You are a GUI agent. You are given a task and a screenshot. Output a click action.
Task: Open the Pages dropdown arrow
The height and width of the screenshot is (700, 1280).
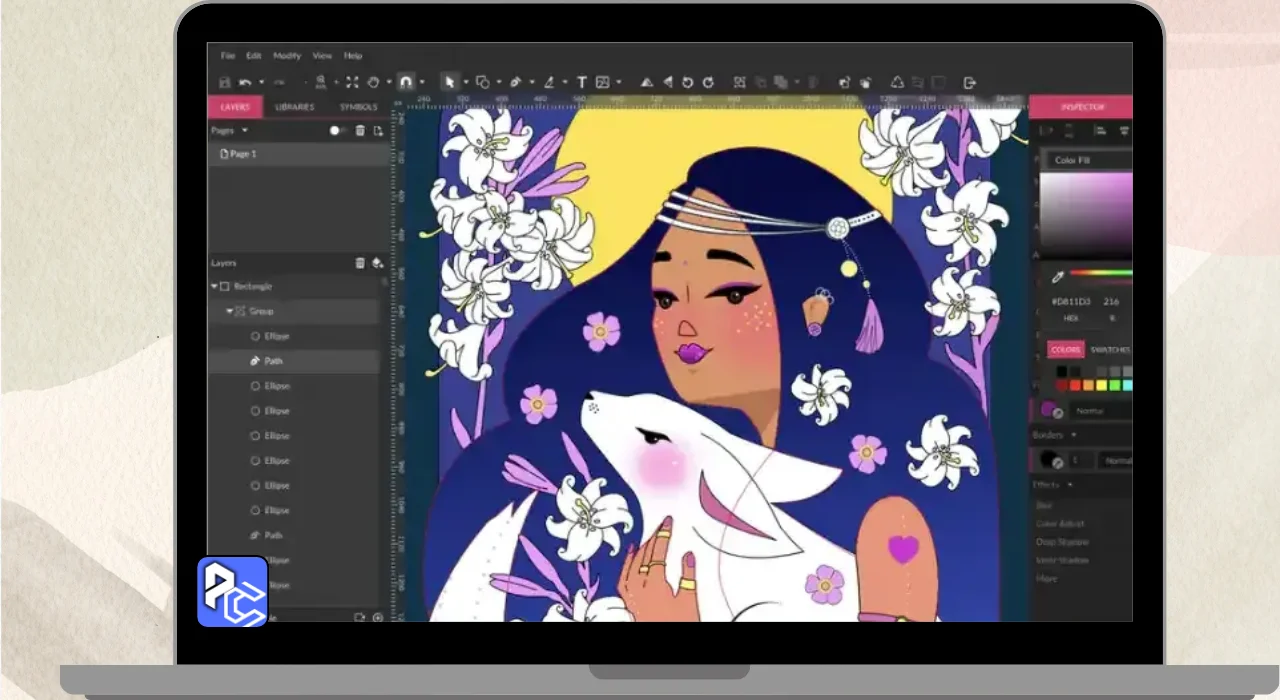click(244, 131)
